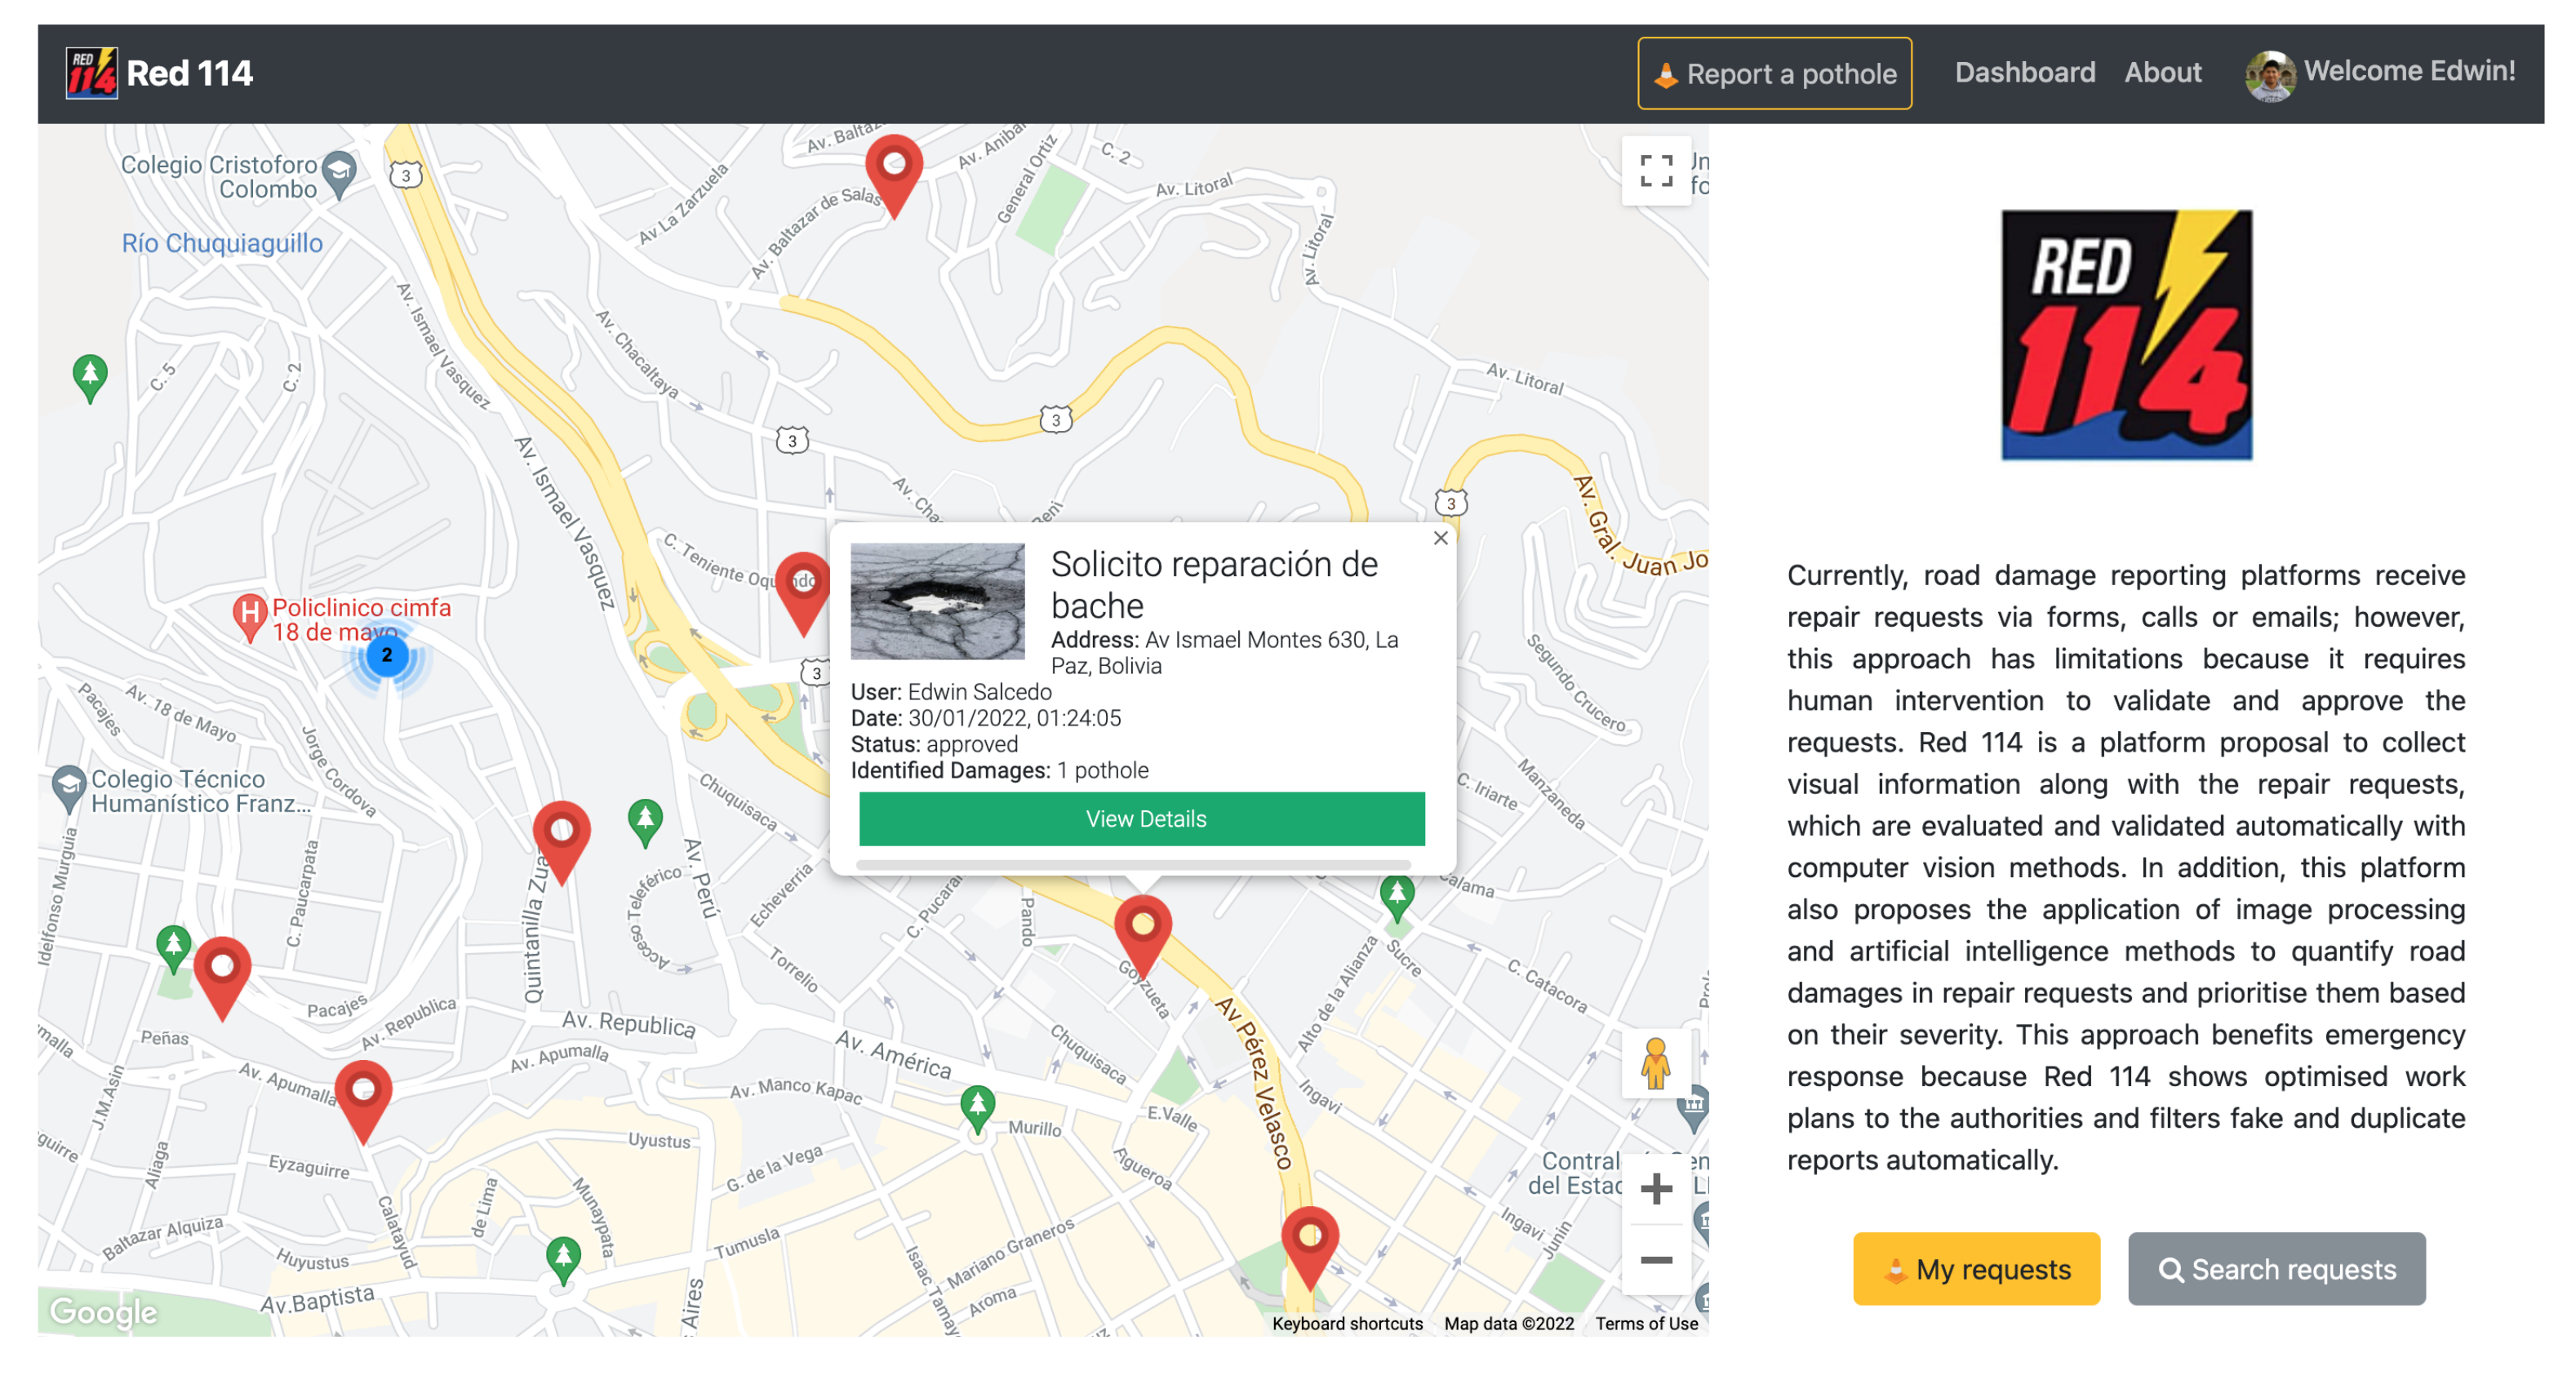Click the green View Details button

(x=1141, y=819)
